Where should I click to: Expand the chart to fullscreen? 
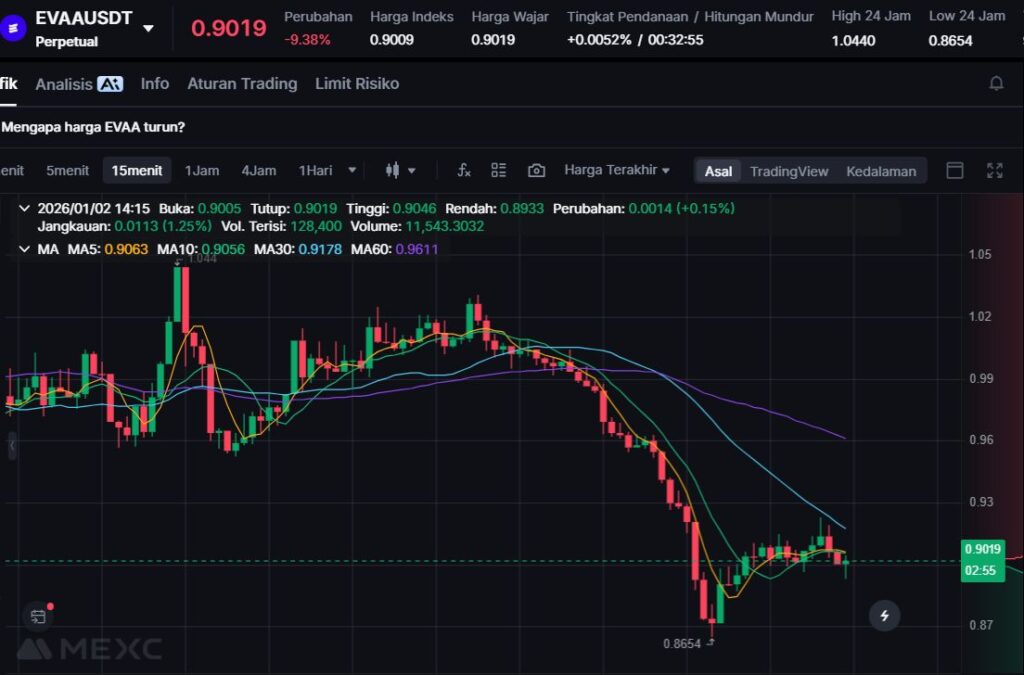994,170
